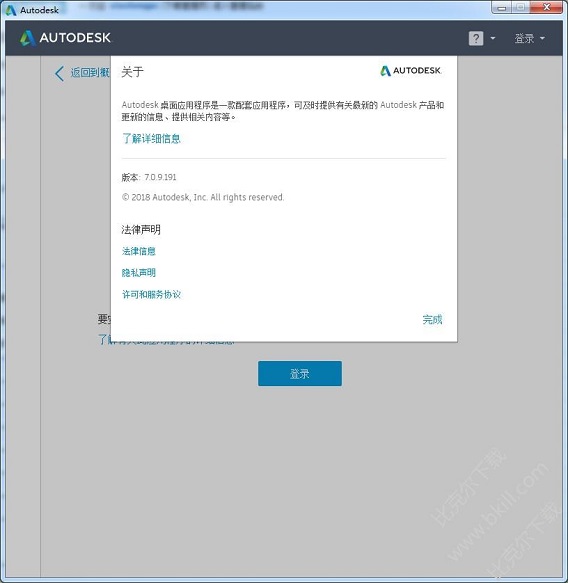Close the Autodesk window

(546, 7)
